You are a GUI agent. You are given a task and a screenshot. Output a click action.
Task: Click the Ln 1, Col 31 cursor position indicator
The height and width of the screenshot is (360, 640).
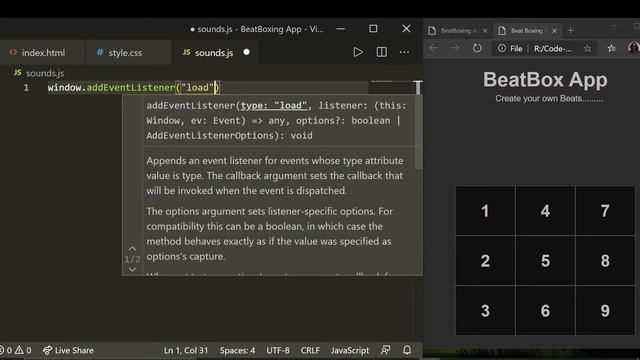pyautogui.click(x=186, y=350)
